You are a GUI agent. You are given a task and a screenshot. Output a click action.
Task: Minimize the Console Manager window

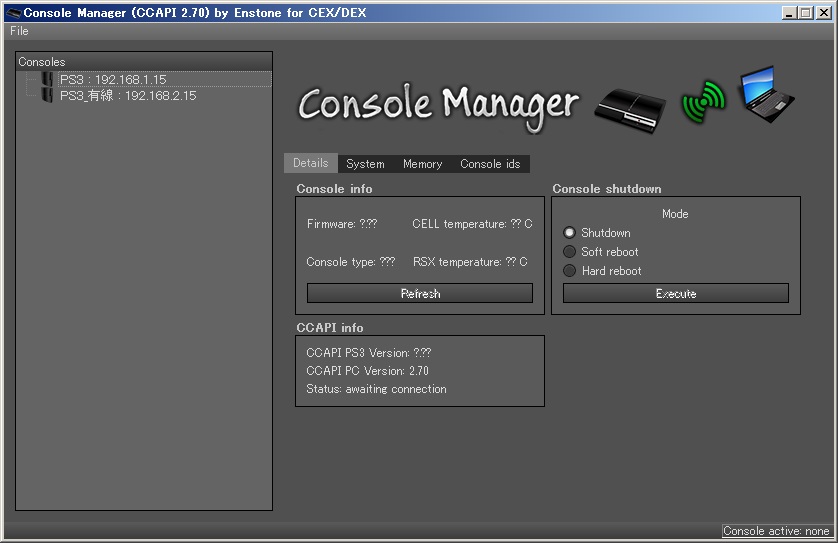(789, 13)
